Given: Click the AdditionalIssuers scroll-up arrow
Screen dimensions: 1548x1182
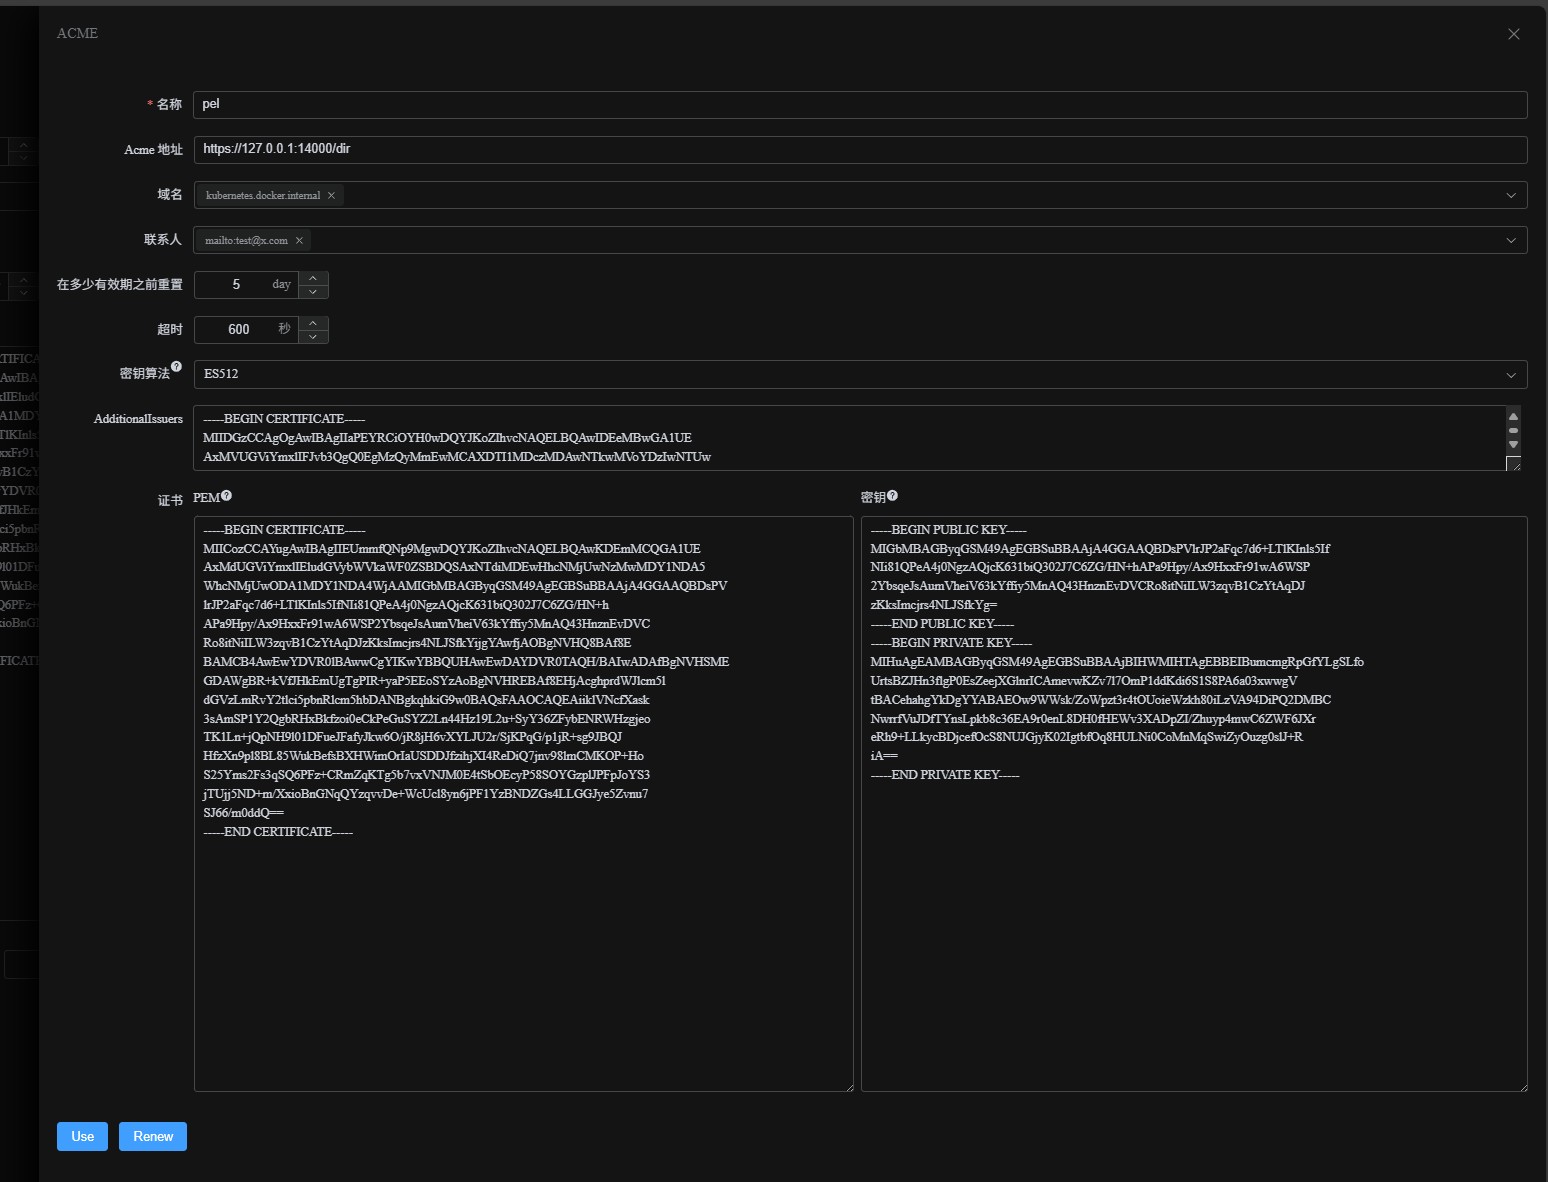Looking at the screenshot, I should 1512,417.
